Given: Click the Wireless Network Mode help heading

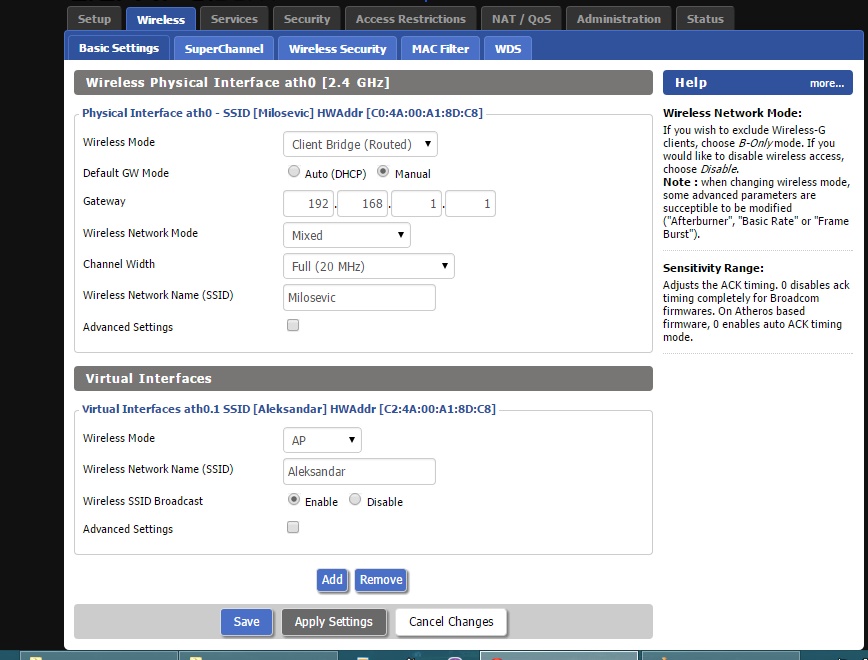Looking at the screenshot, I should pos(732,113).
